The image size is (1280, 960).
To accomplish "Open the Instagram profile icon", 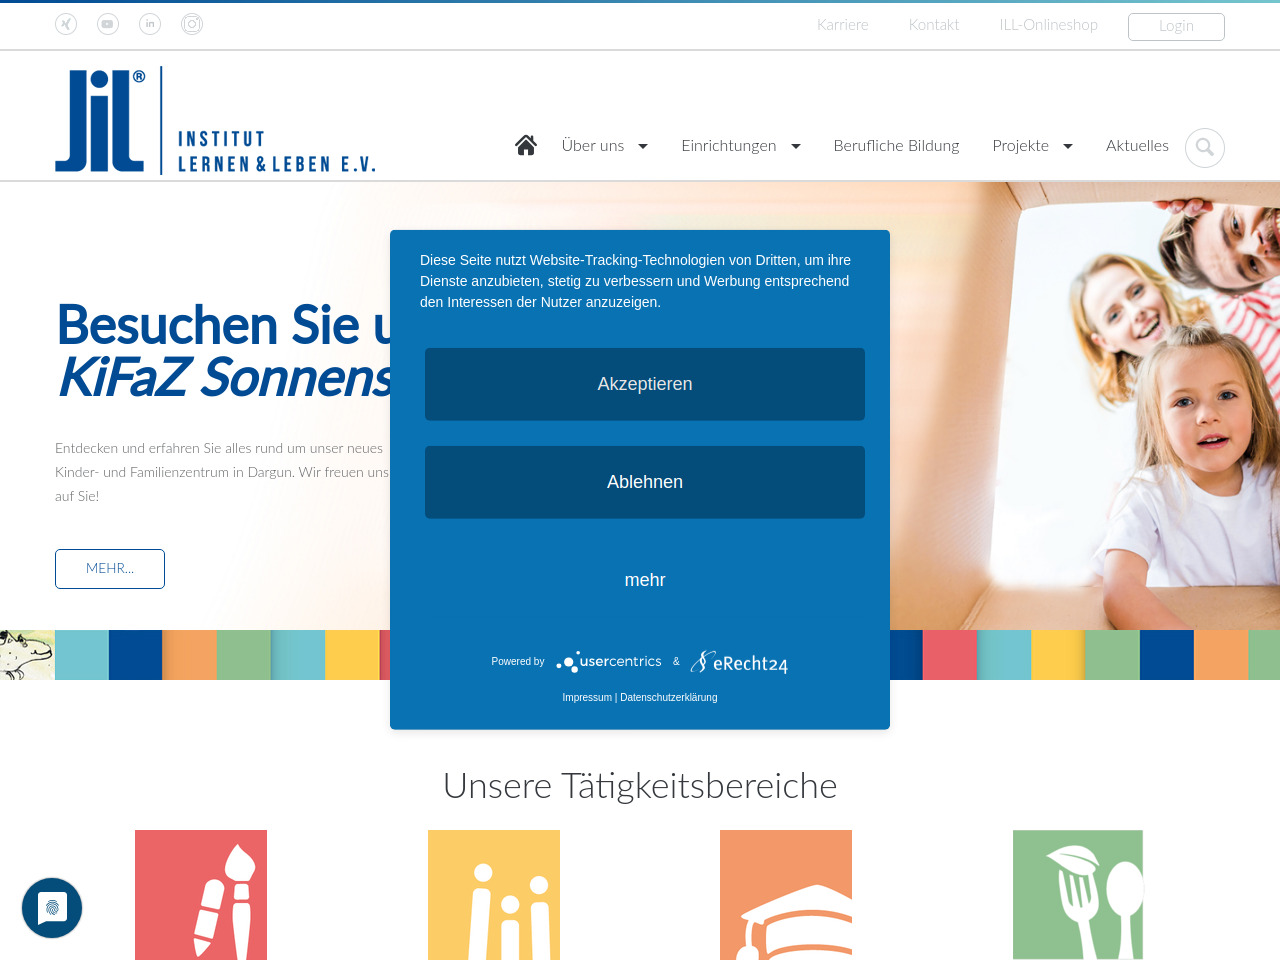I will click(x=192, y=24).
